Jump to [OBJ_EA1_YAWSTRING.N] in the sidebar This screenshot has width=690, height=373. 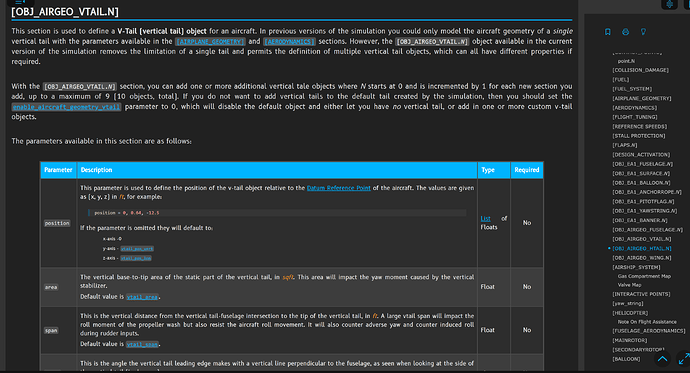coord(644,211)
